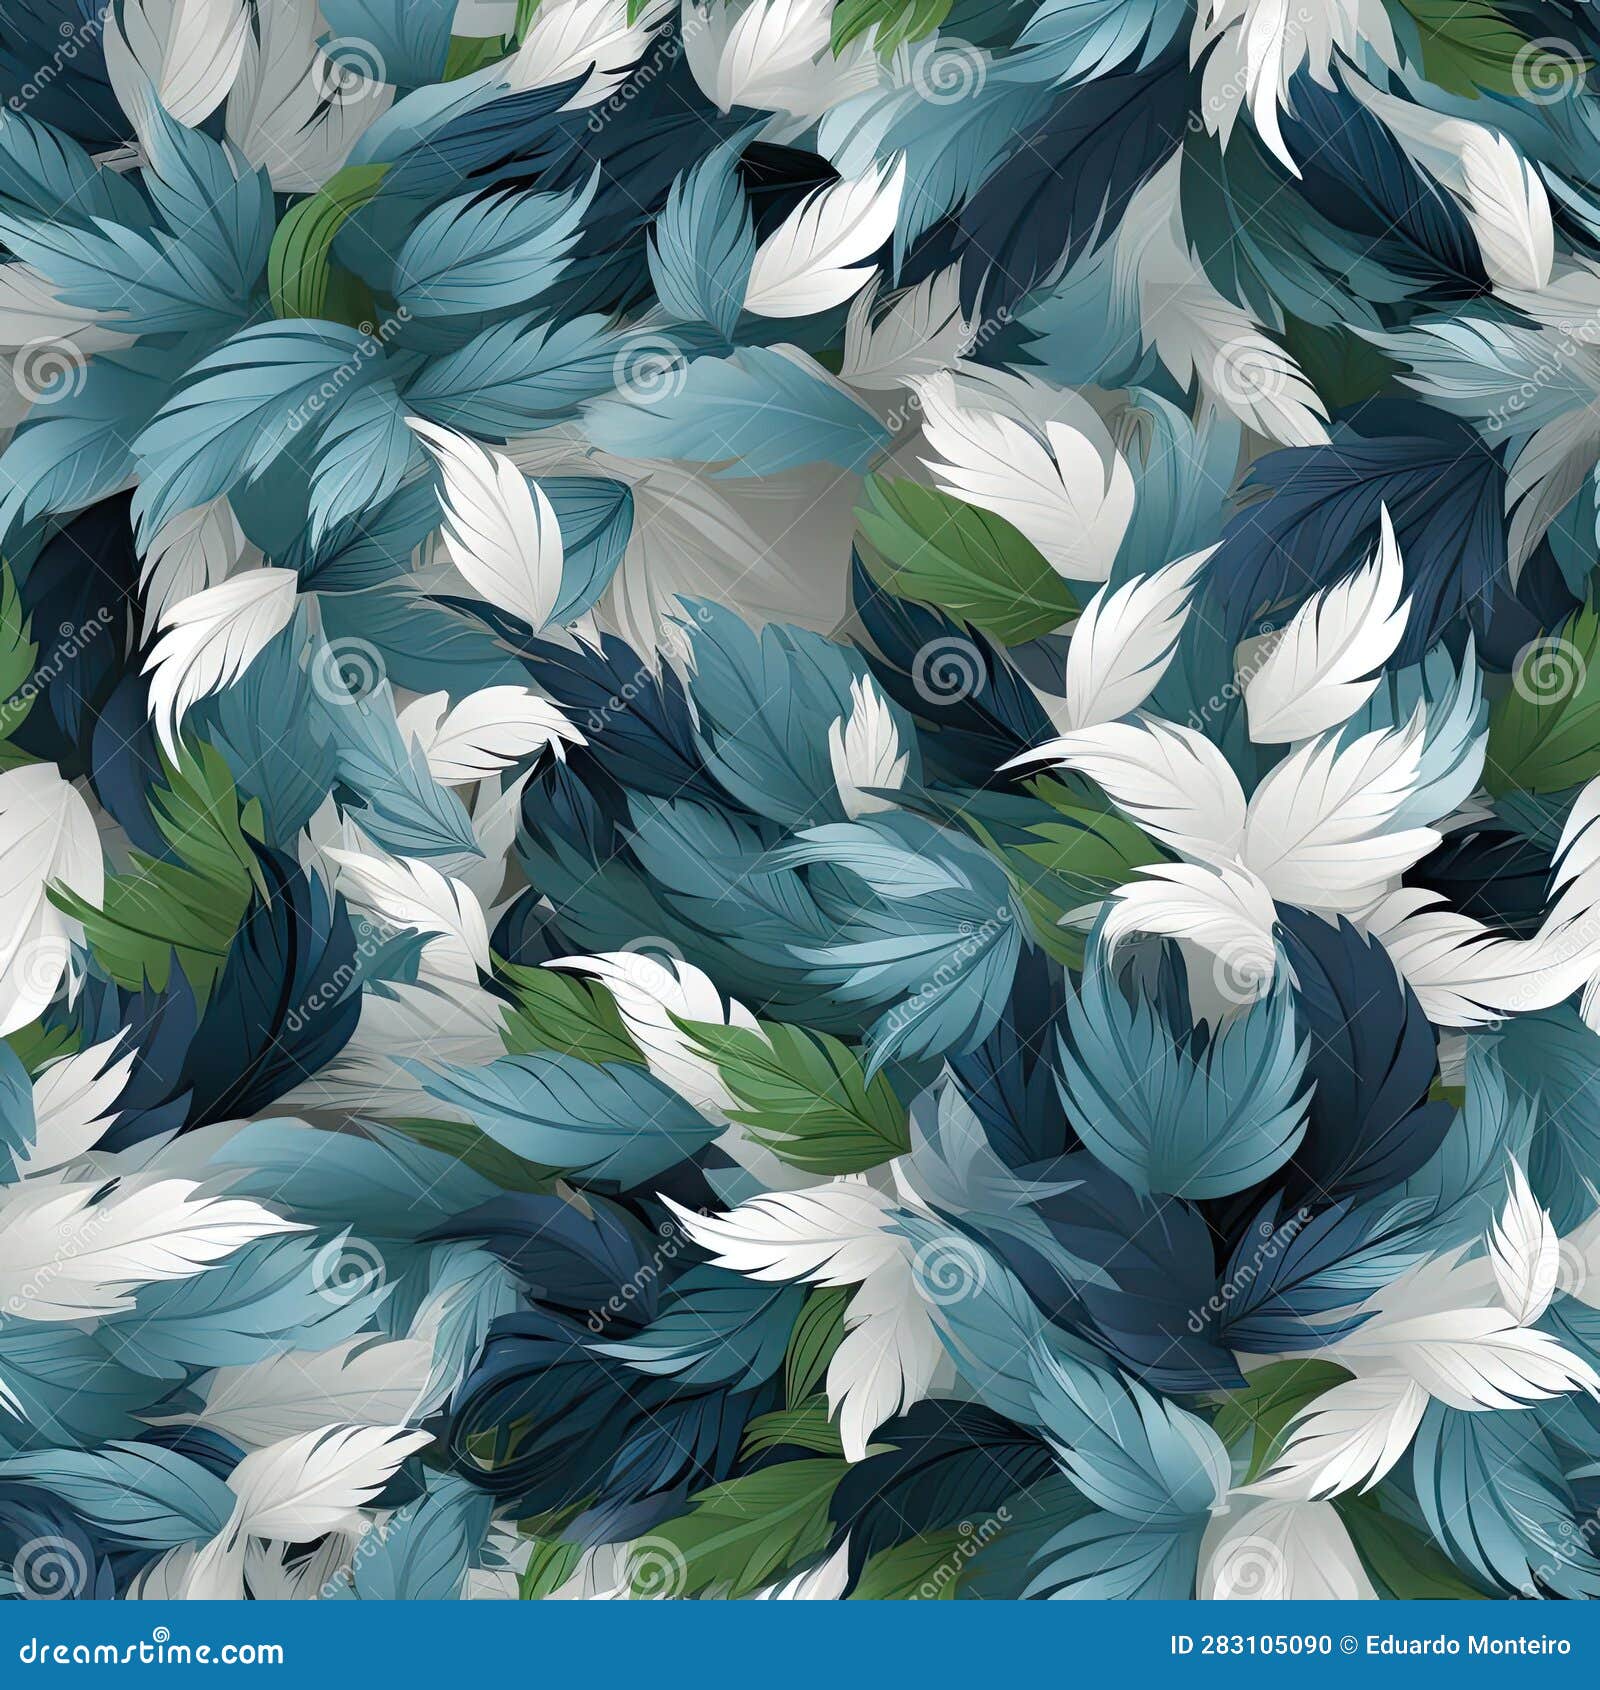The width and height of the screenshot is (1600, 1690).
Task: Click the feather pattern image preview itself
Action: (x=800, y=800)
